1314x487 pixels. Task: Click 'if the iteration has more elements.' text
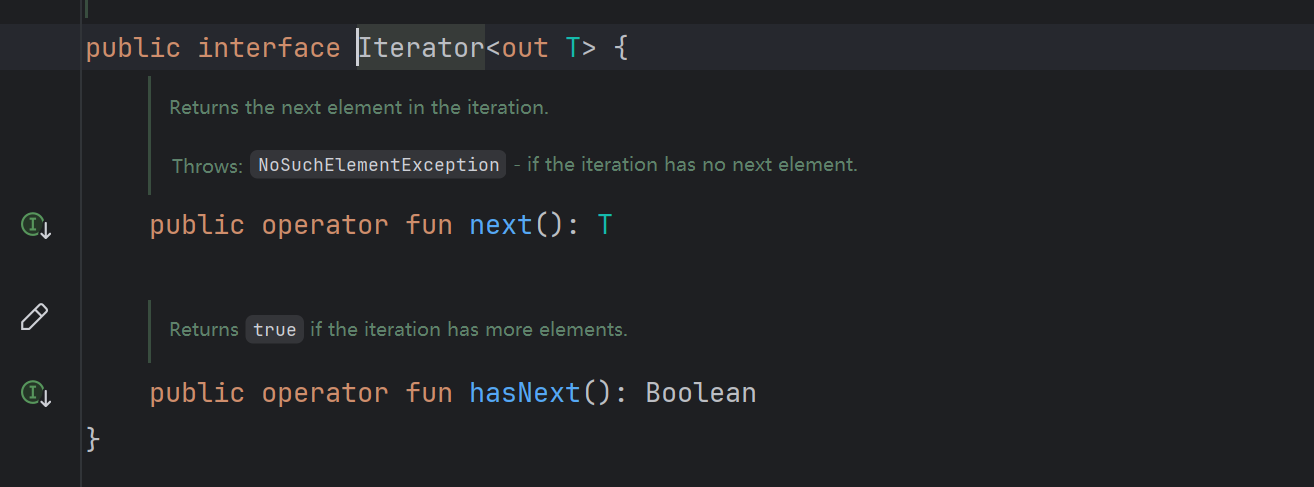tap(469, 329)
